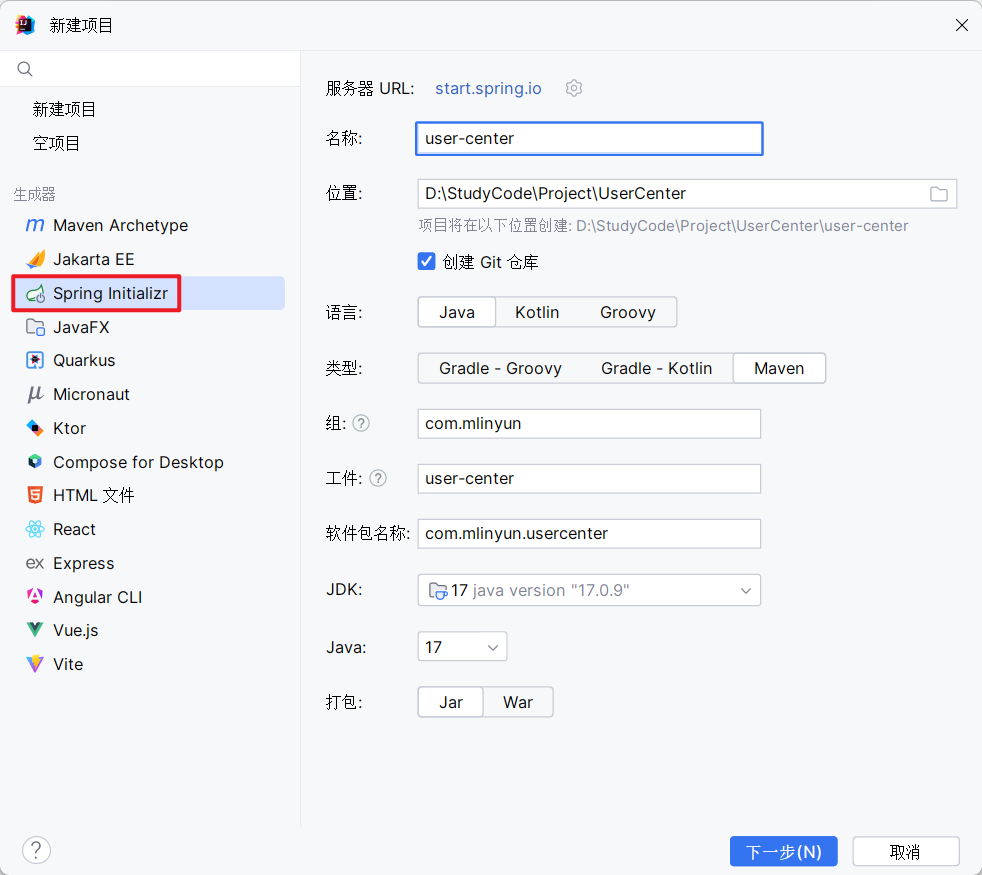The height and width of the screenshot is (875, 982).
Task: Click the 软件包名称 input field
Action: point(588,533)
